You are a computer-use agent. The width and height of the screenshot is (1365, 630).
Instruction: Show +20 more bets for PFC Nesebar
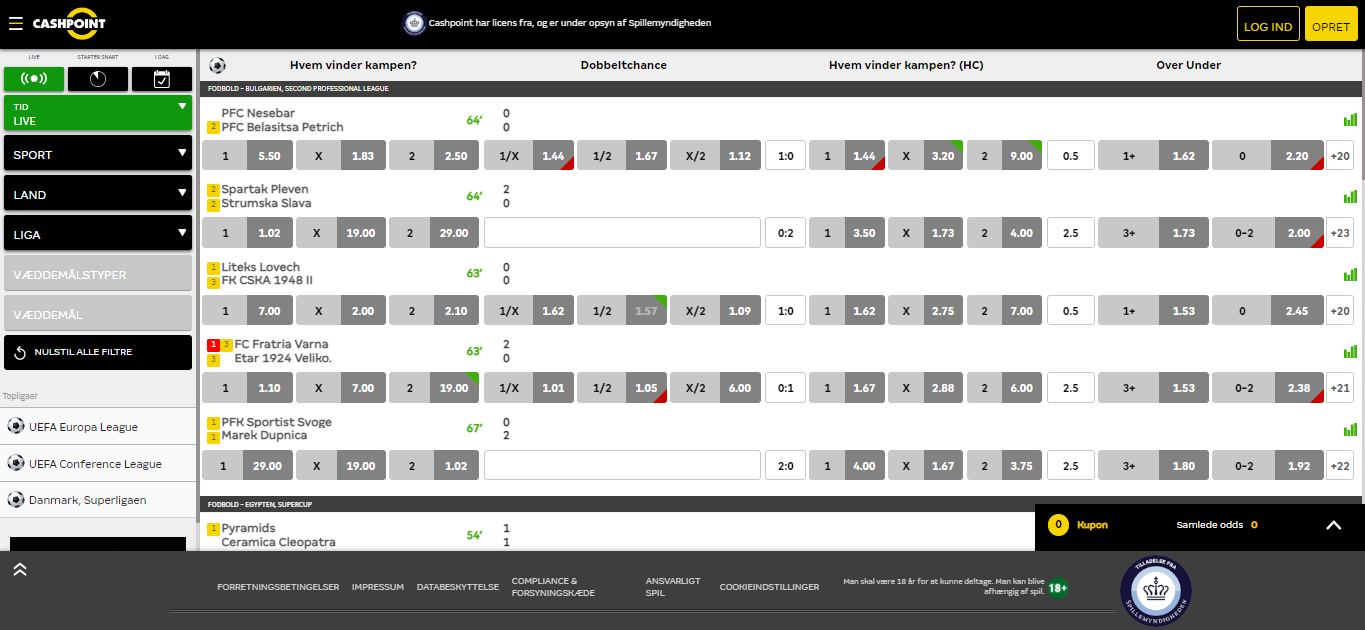pyautogui.click(x=1340, y=156)
